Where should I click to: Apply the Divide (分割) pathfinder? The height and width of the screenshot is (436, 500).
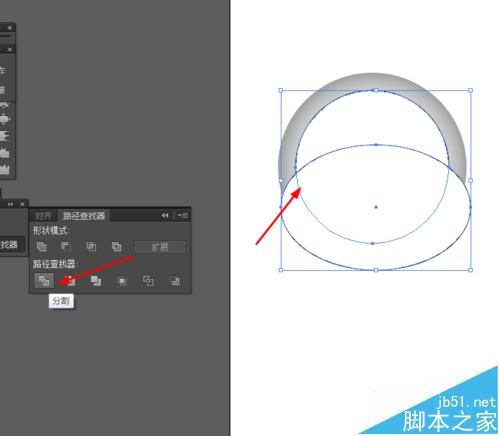(x=44, y=281)
